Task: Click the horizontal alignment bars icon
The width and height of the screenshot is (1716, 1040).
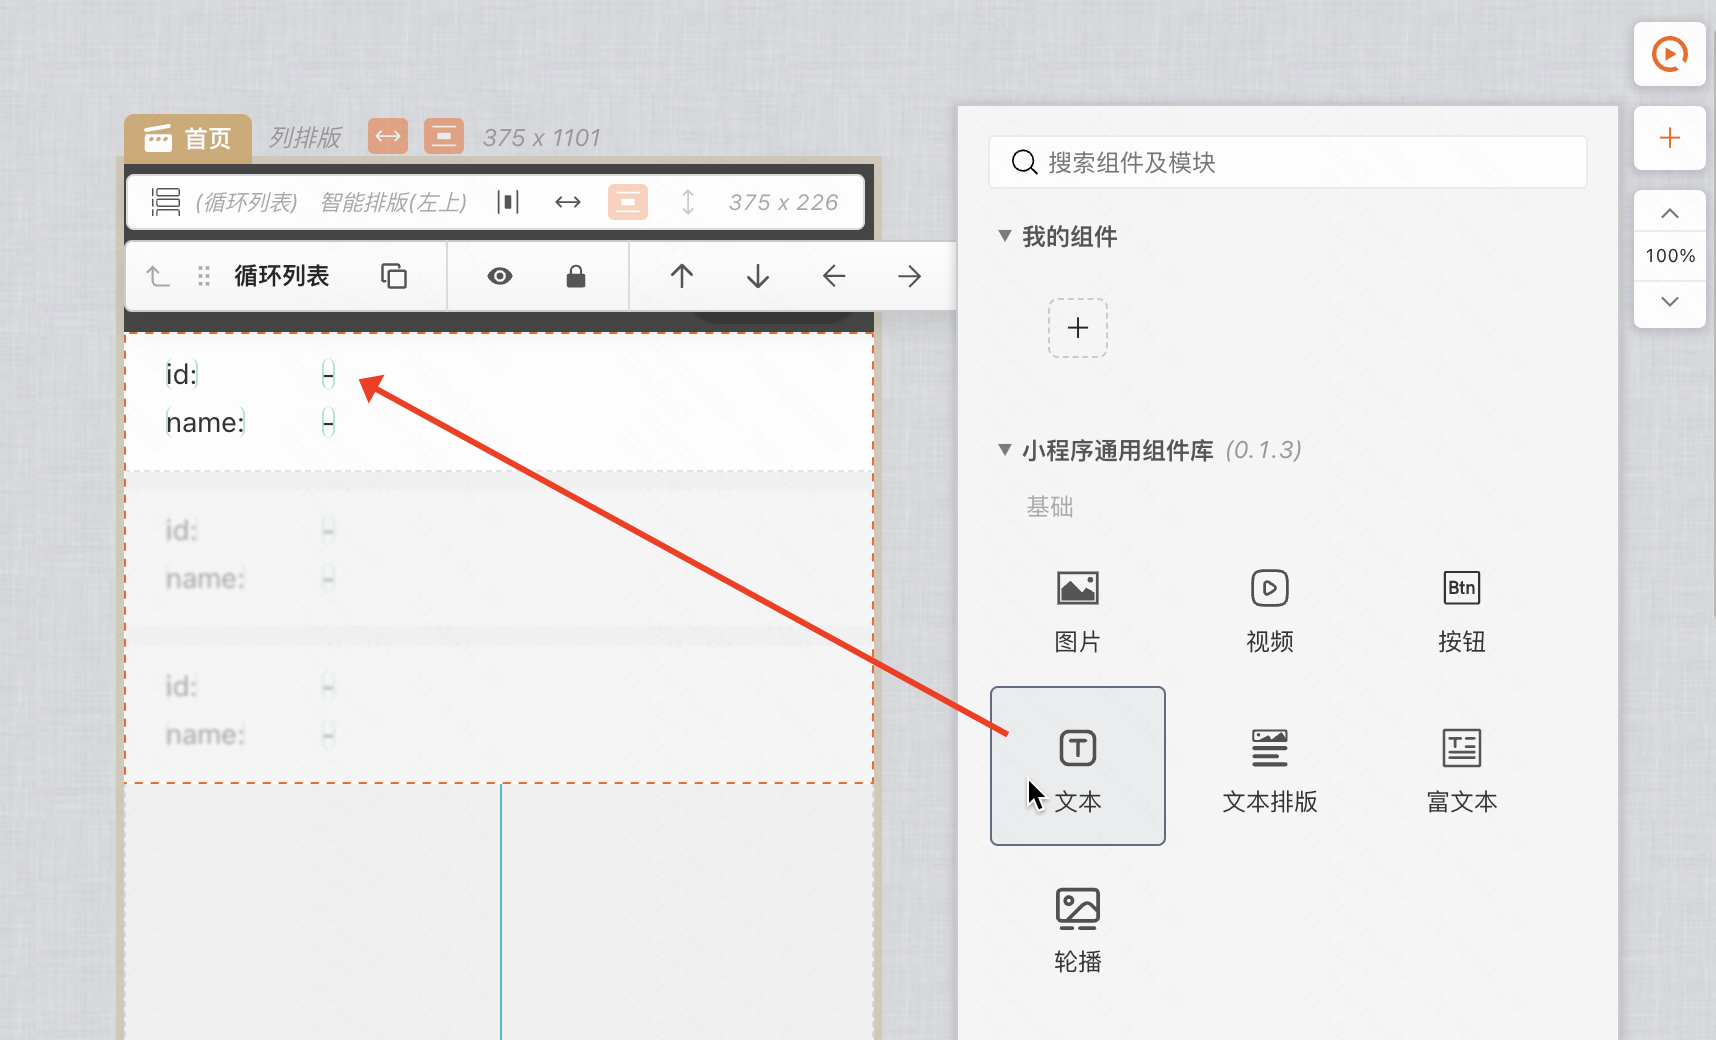Action: (x=508, y=202)
